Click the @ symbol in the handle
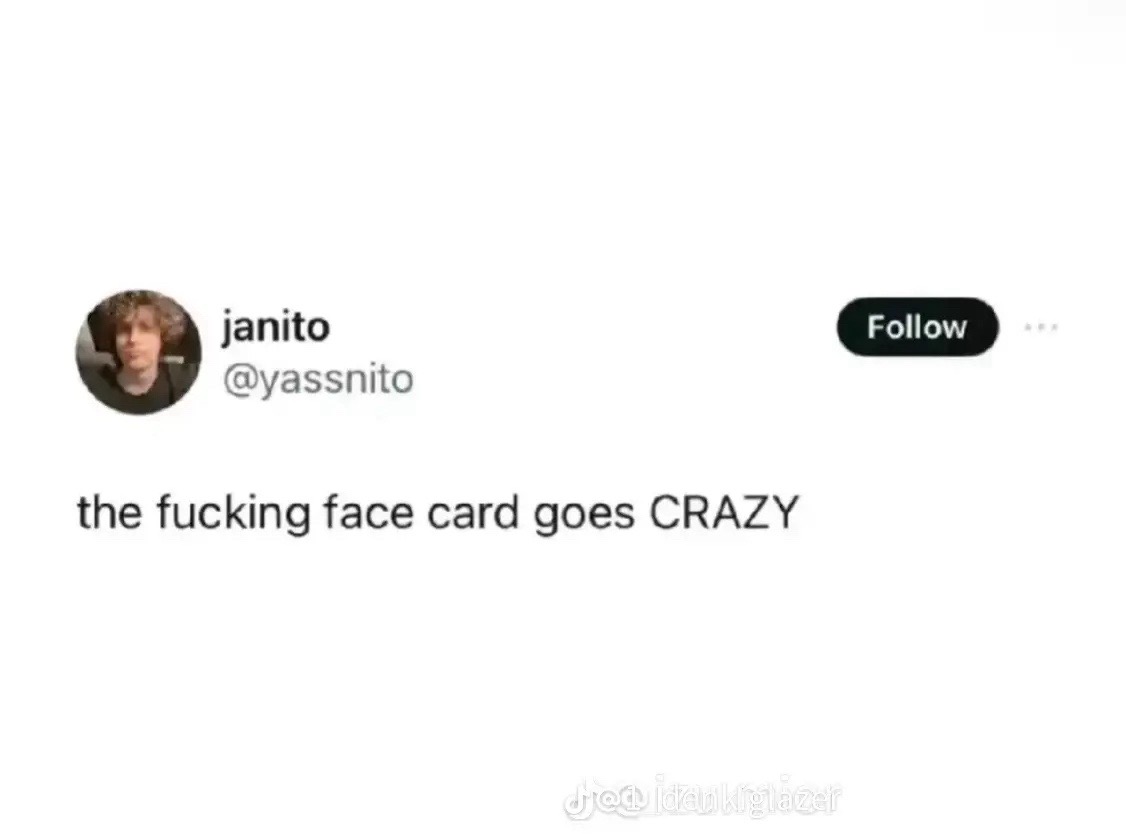1126x838 pixels. [x=239, y=380]
